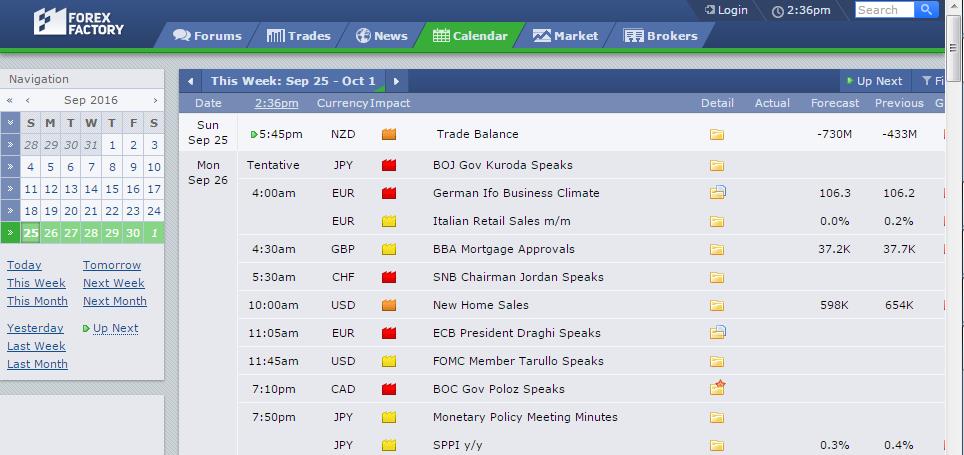Switch to the Market tab
Viewport: 964px width, 455px height.
(566, 36)
